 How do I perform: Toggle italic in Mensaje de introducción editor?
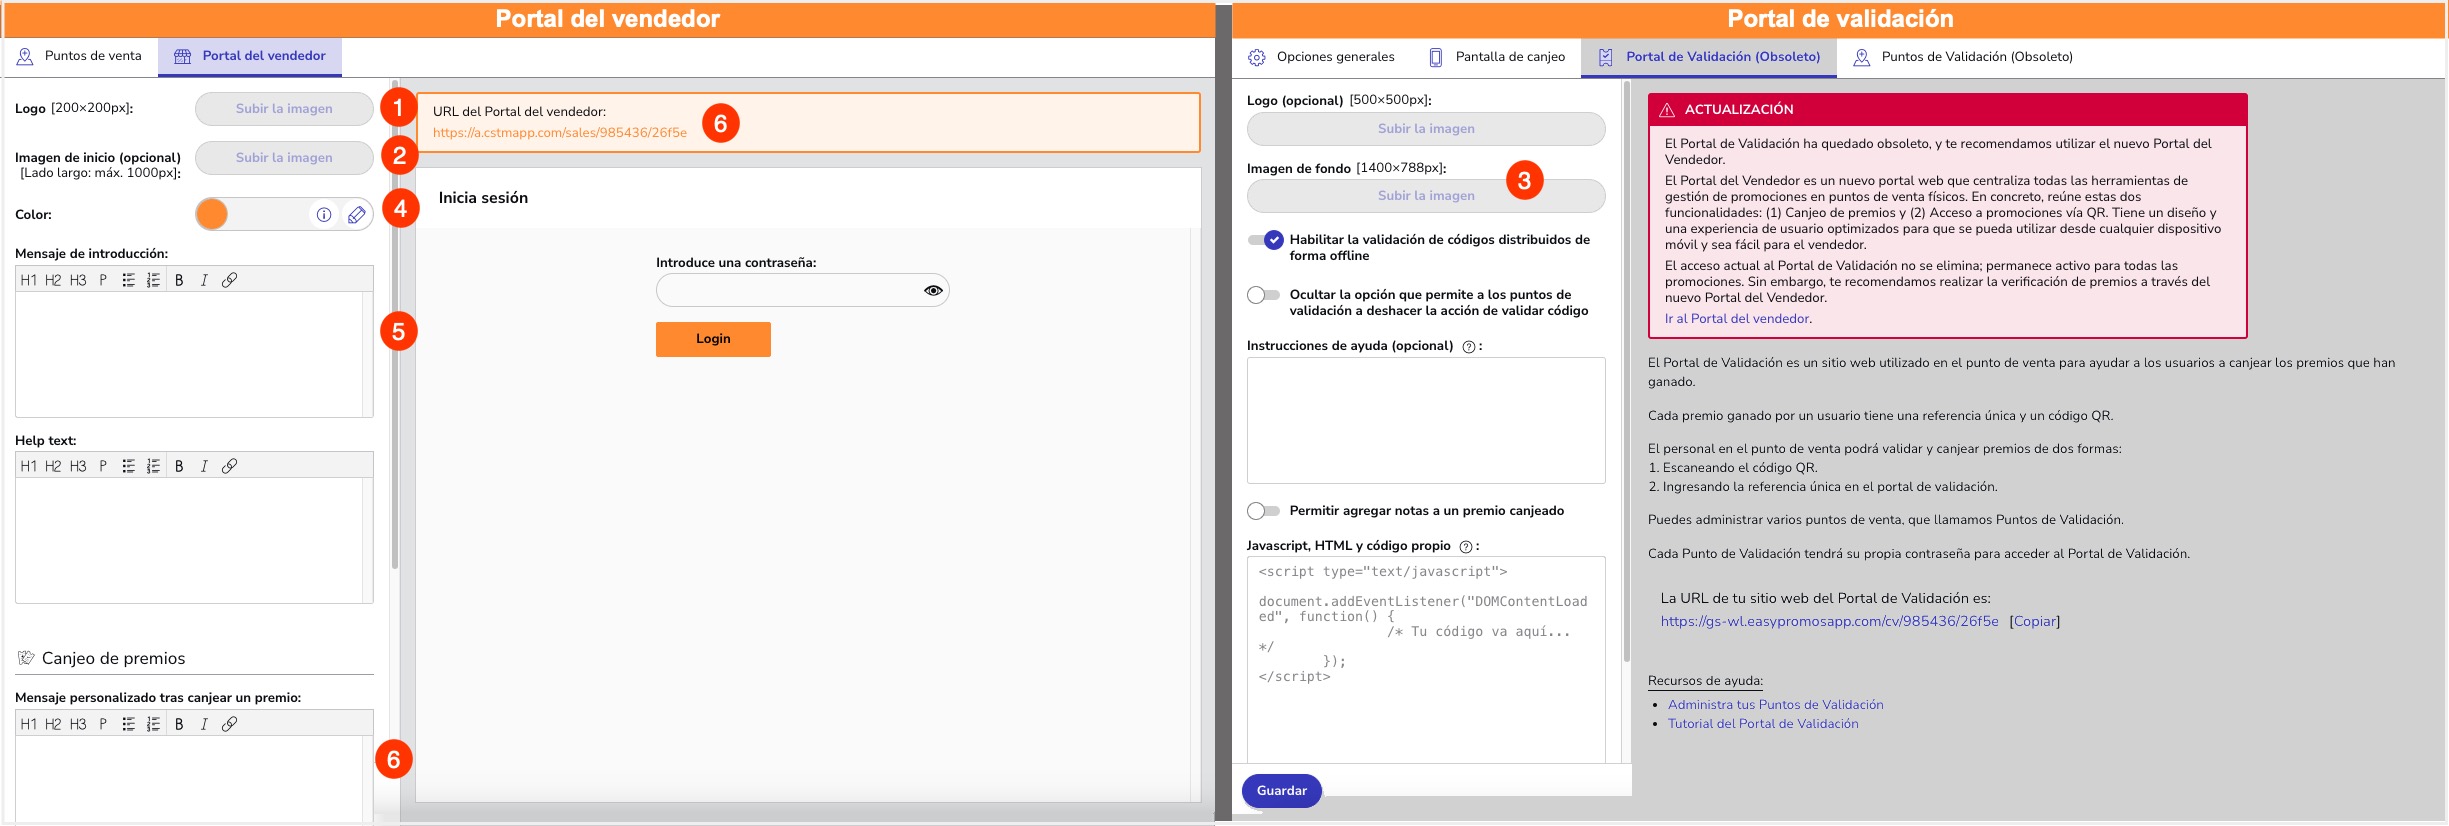pos(204,280)
